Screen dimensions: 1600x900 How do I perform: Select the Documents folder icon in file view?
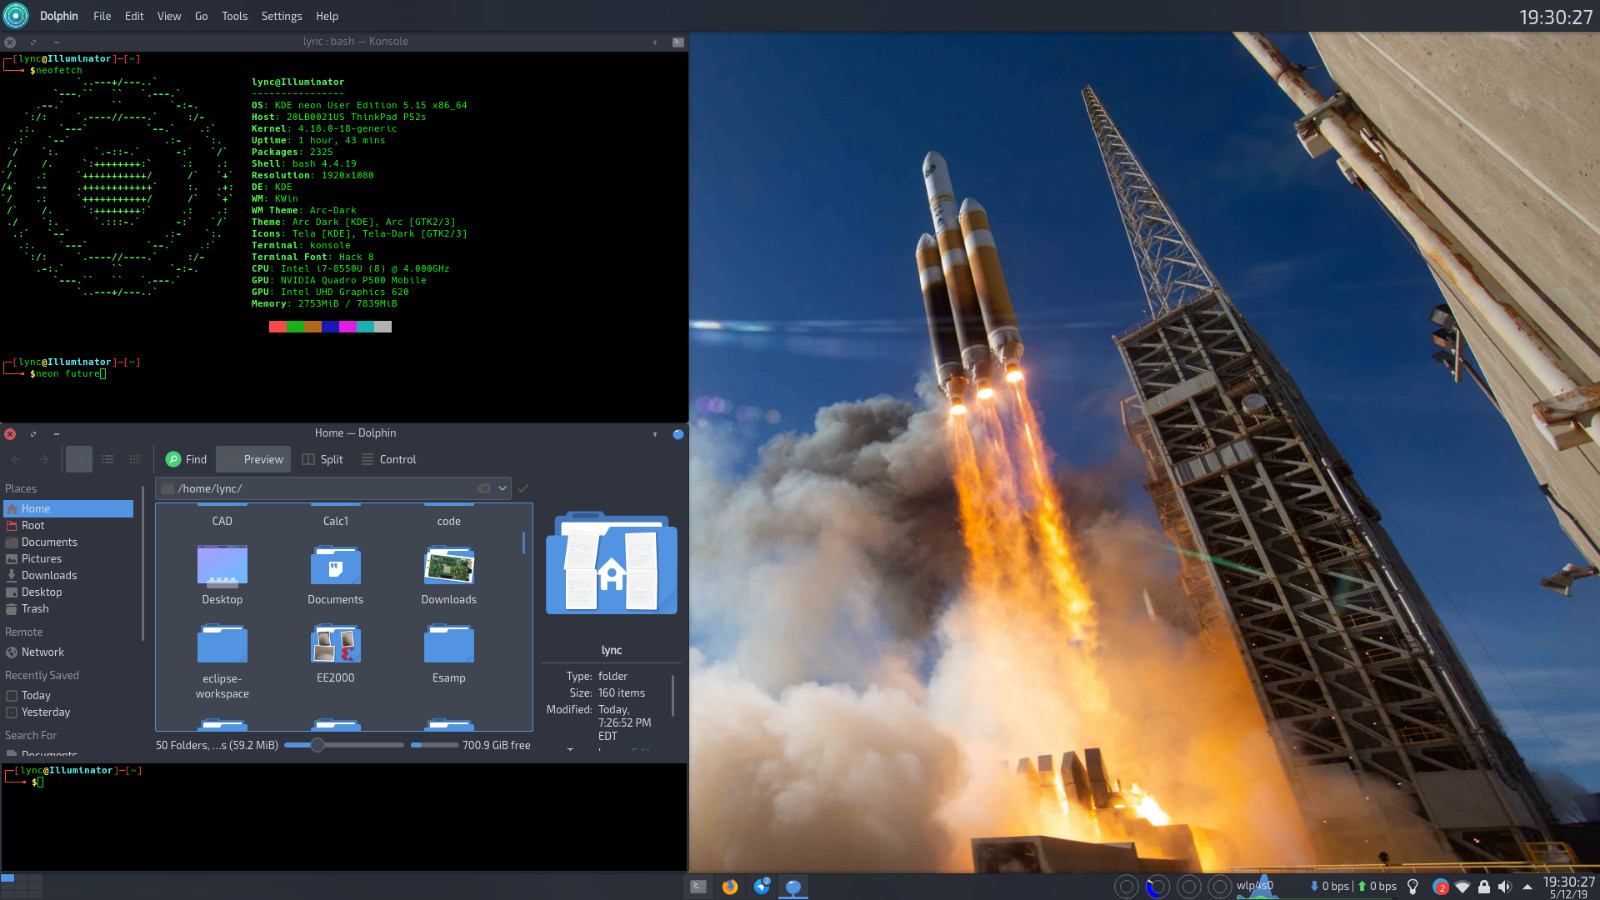pos(336,565)
